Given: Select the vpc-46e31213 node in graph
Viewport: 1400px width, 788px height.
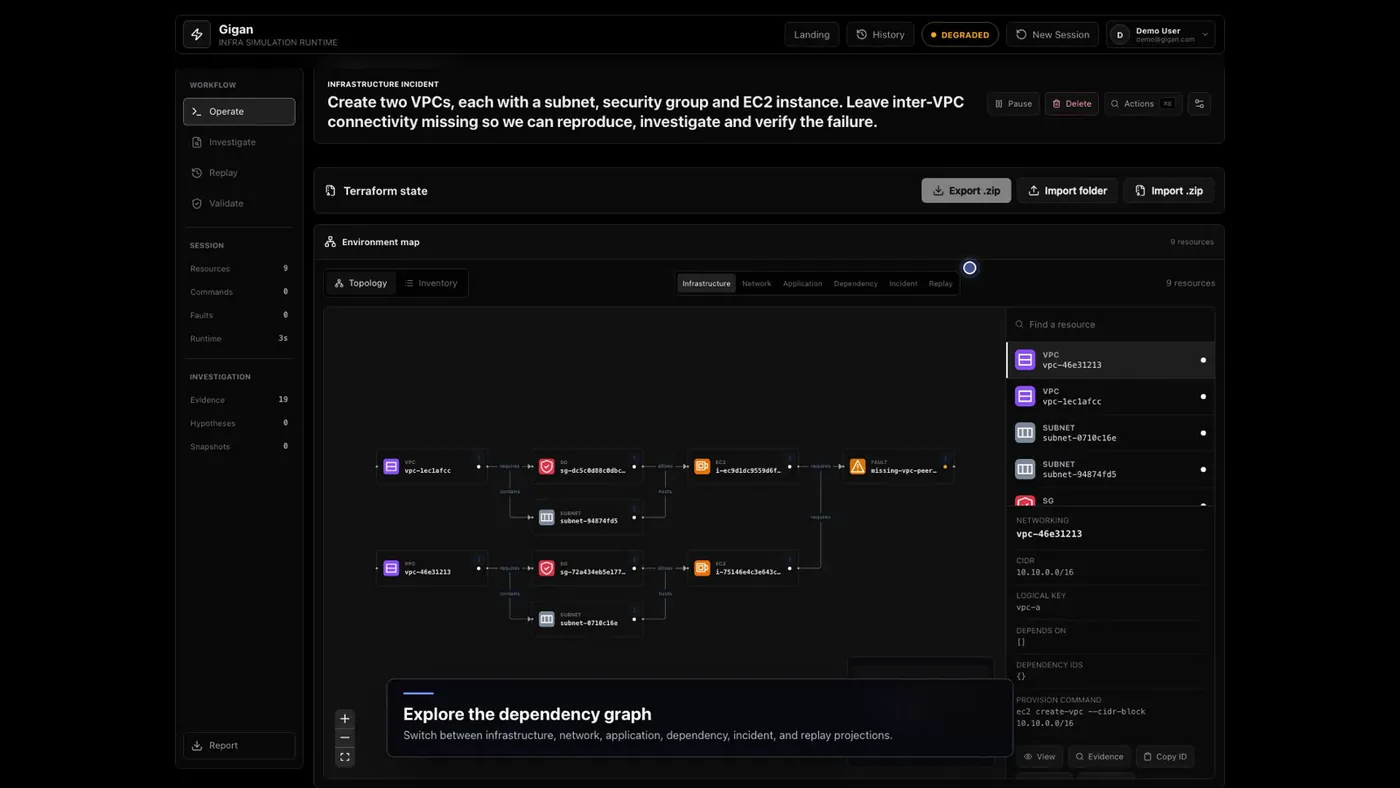Looking at the screenshot, I should 431,568.
